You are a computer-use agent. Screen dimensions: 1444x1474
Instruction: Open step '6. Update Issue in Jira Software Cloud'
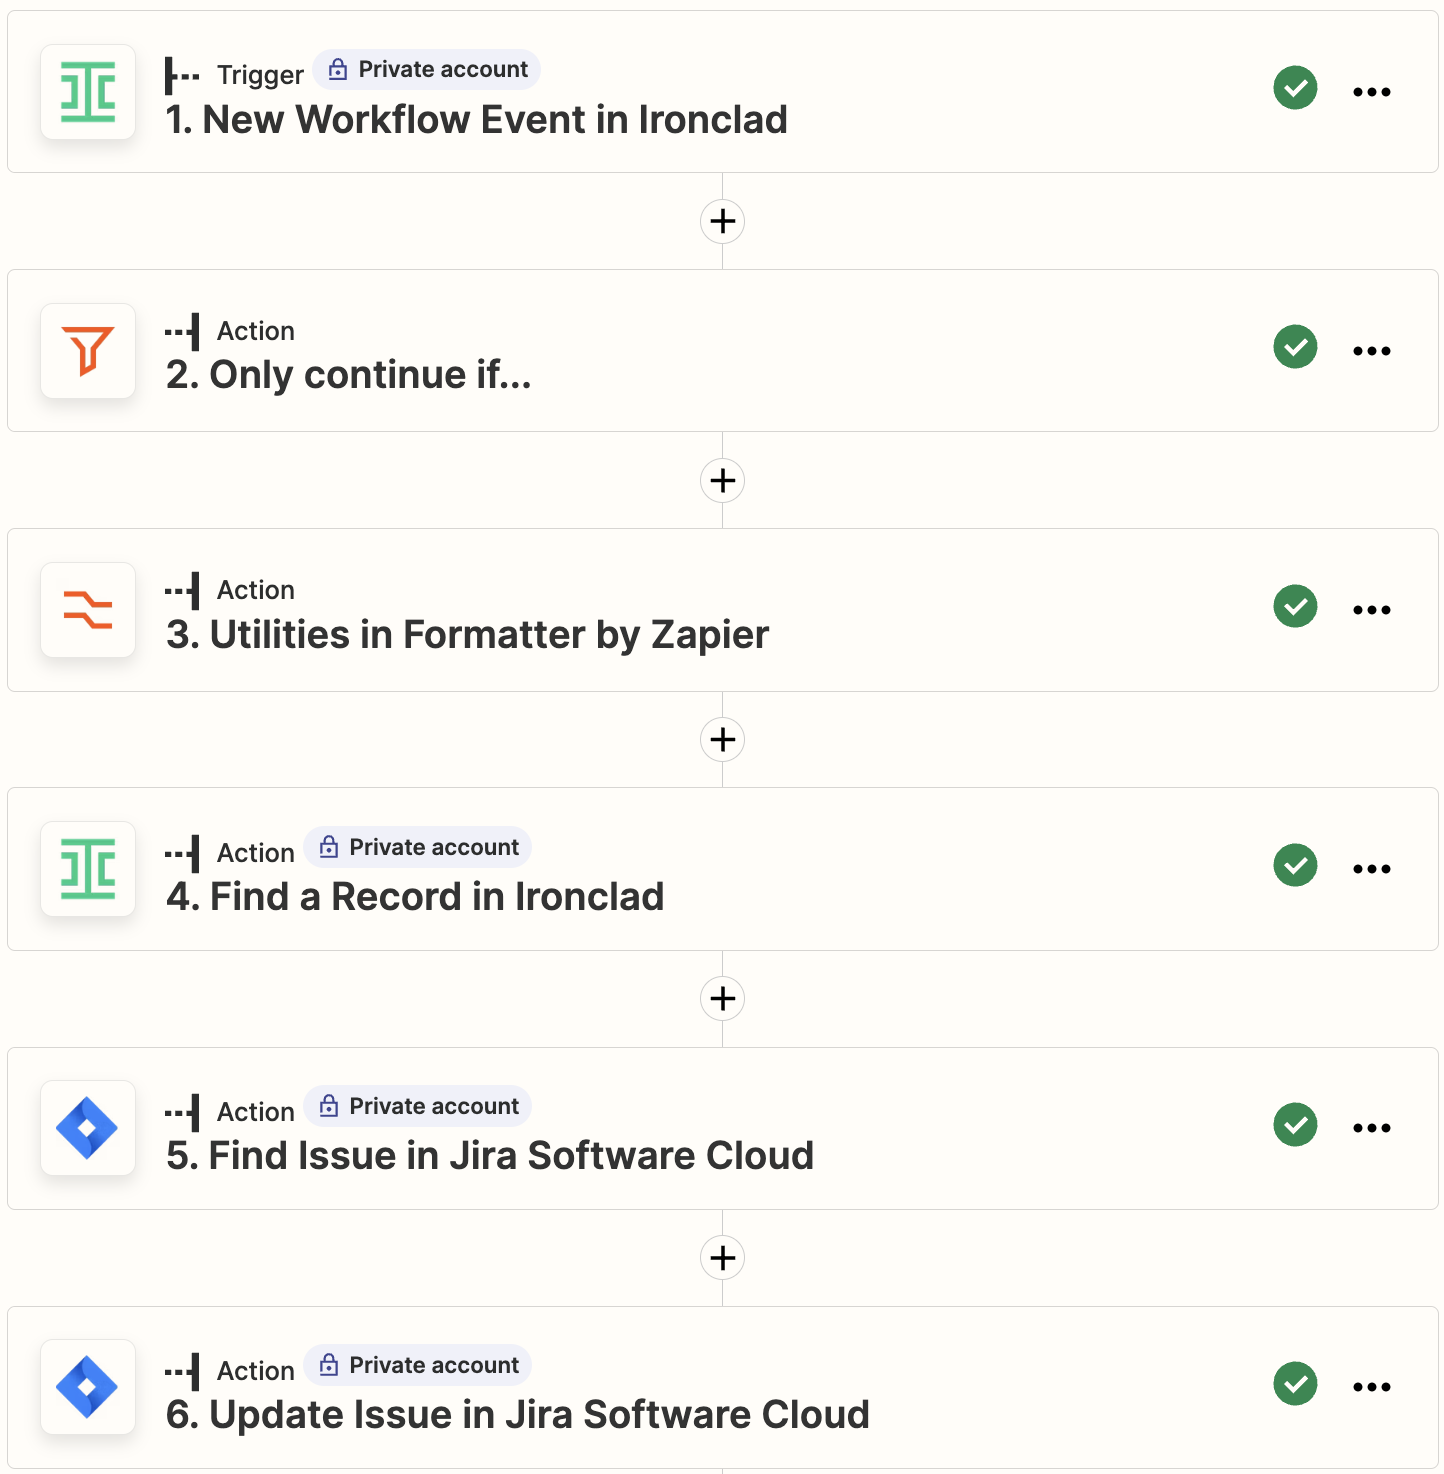pos(722,1387)
